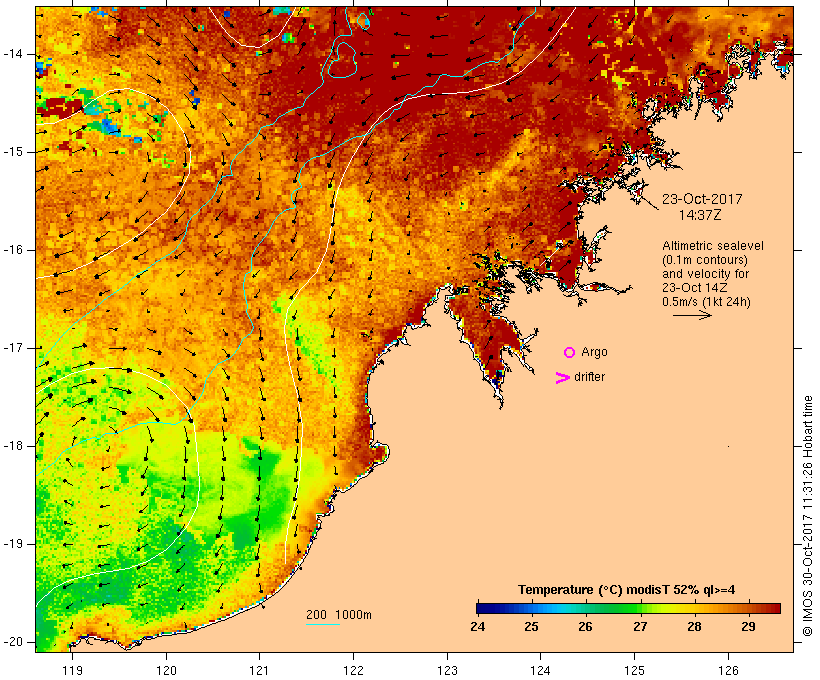Click the magenta drifter arrowhead symbol
The image size is (820, 680).
562,378
